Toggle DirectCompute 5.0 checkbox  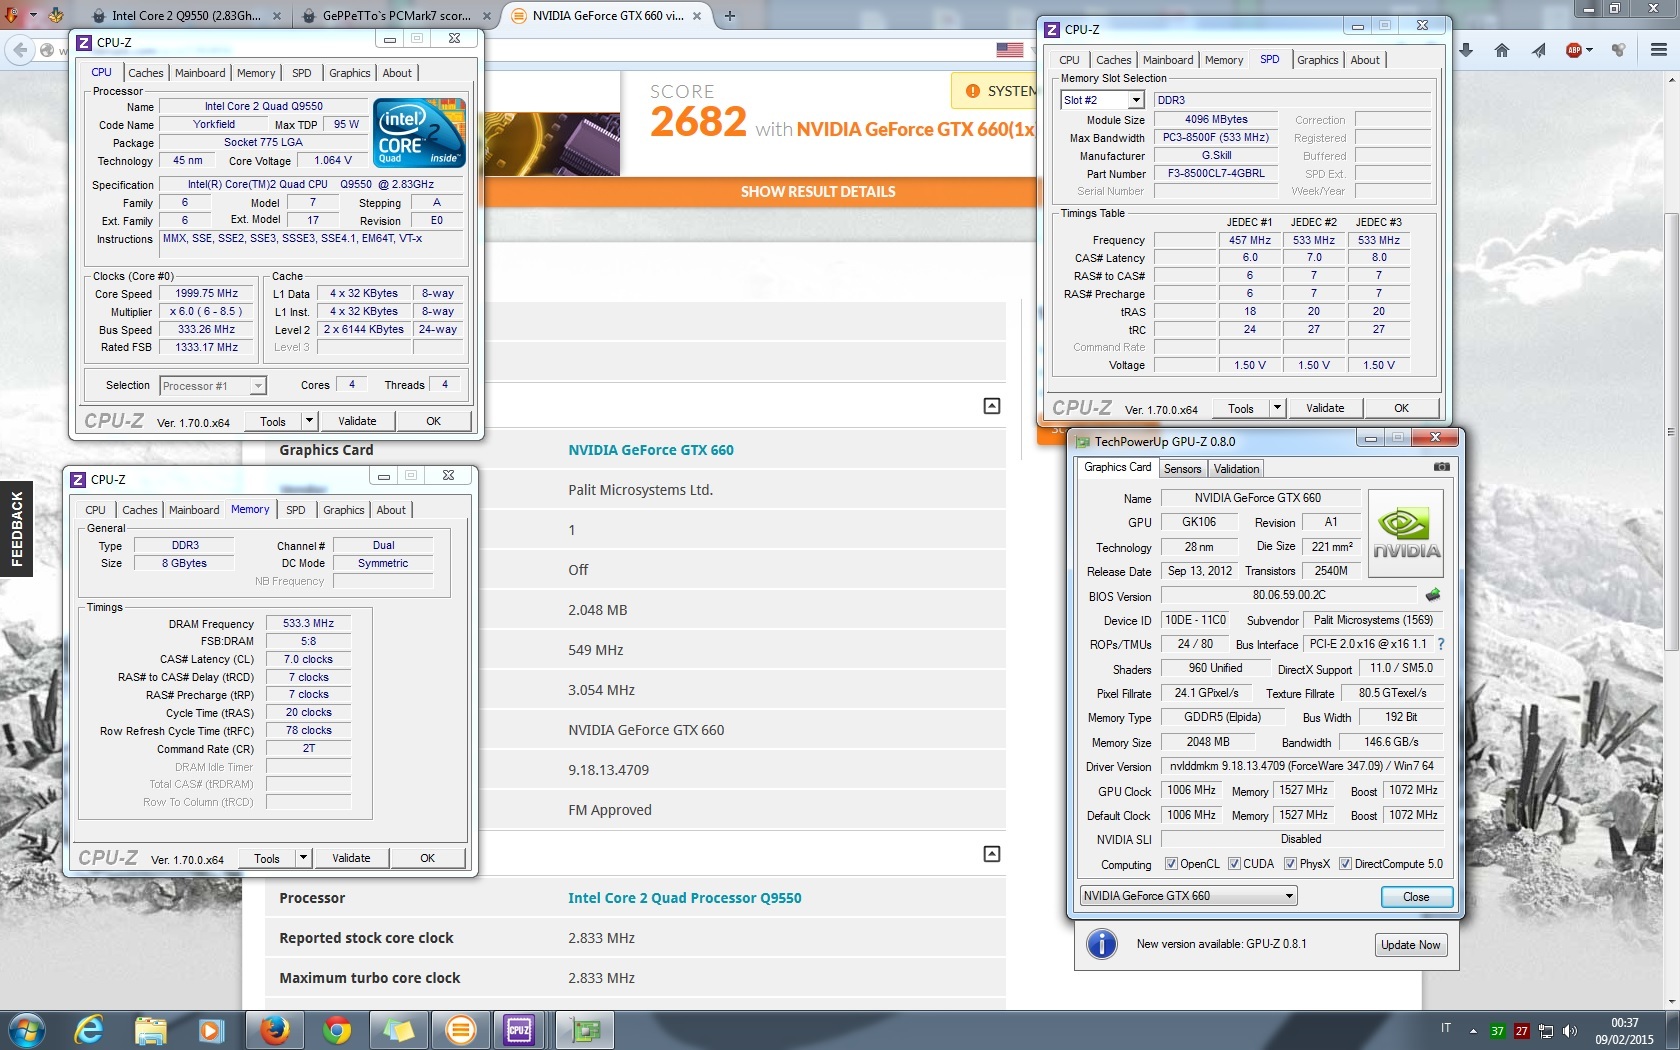[x=1345, y=864]
